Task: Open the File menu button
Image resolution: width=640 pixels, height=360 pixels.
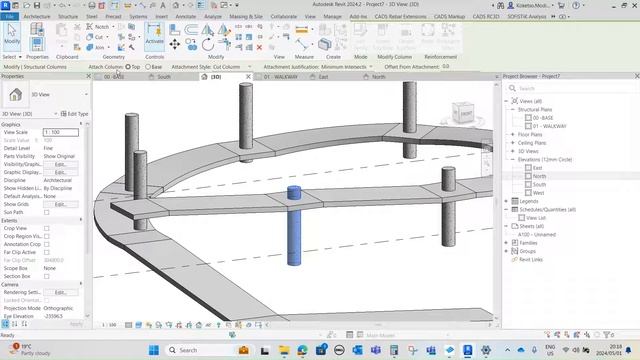Action: click(9, 16)
